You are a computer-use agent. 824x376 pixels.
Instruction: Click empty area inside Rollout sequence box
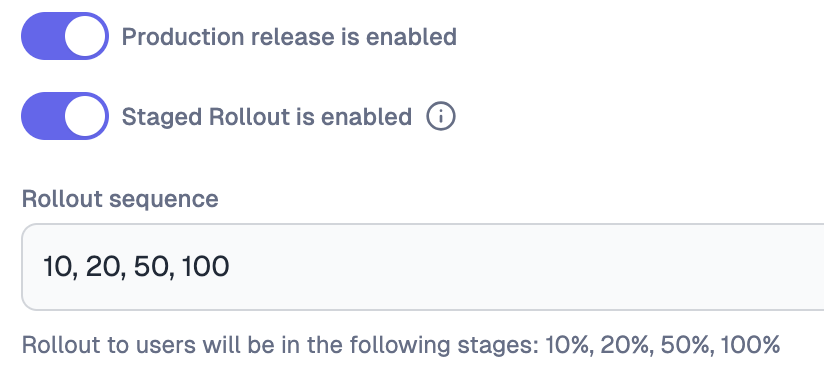point(526,267)
